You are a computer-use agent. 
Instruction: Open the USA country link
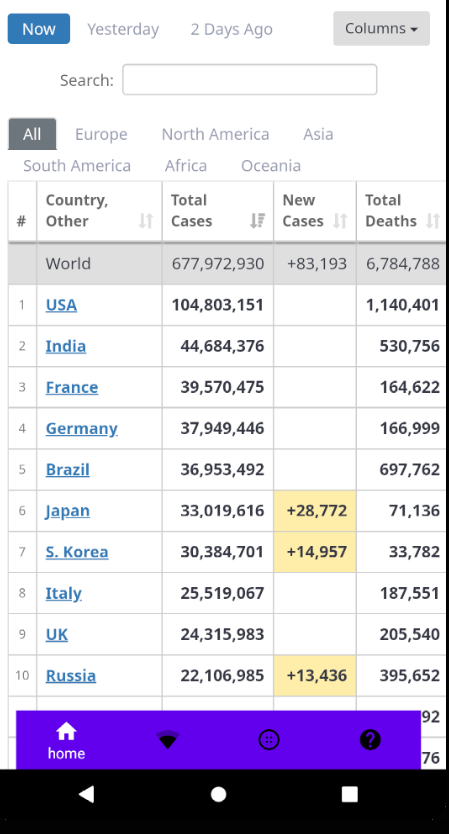tap(61, 305)
